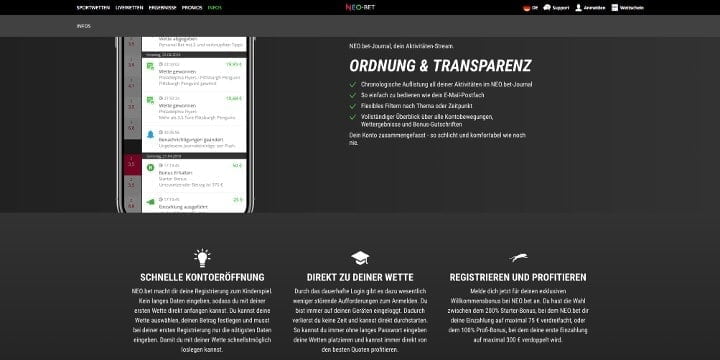720x360 pixels.
Task: Open Support via the headset icon
Action: pos(547,7)
